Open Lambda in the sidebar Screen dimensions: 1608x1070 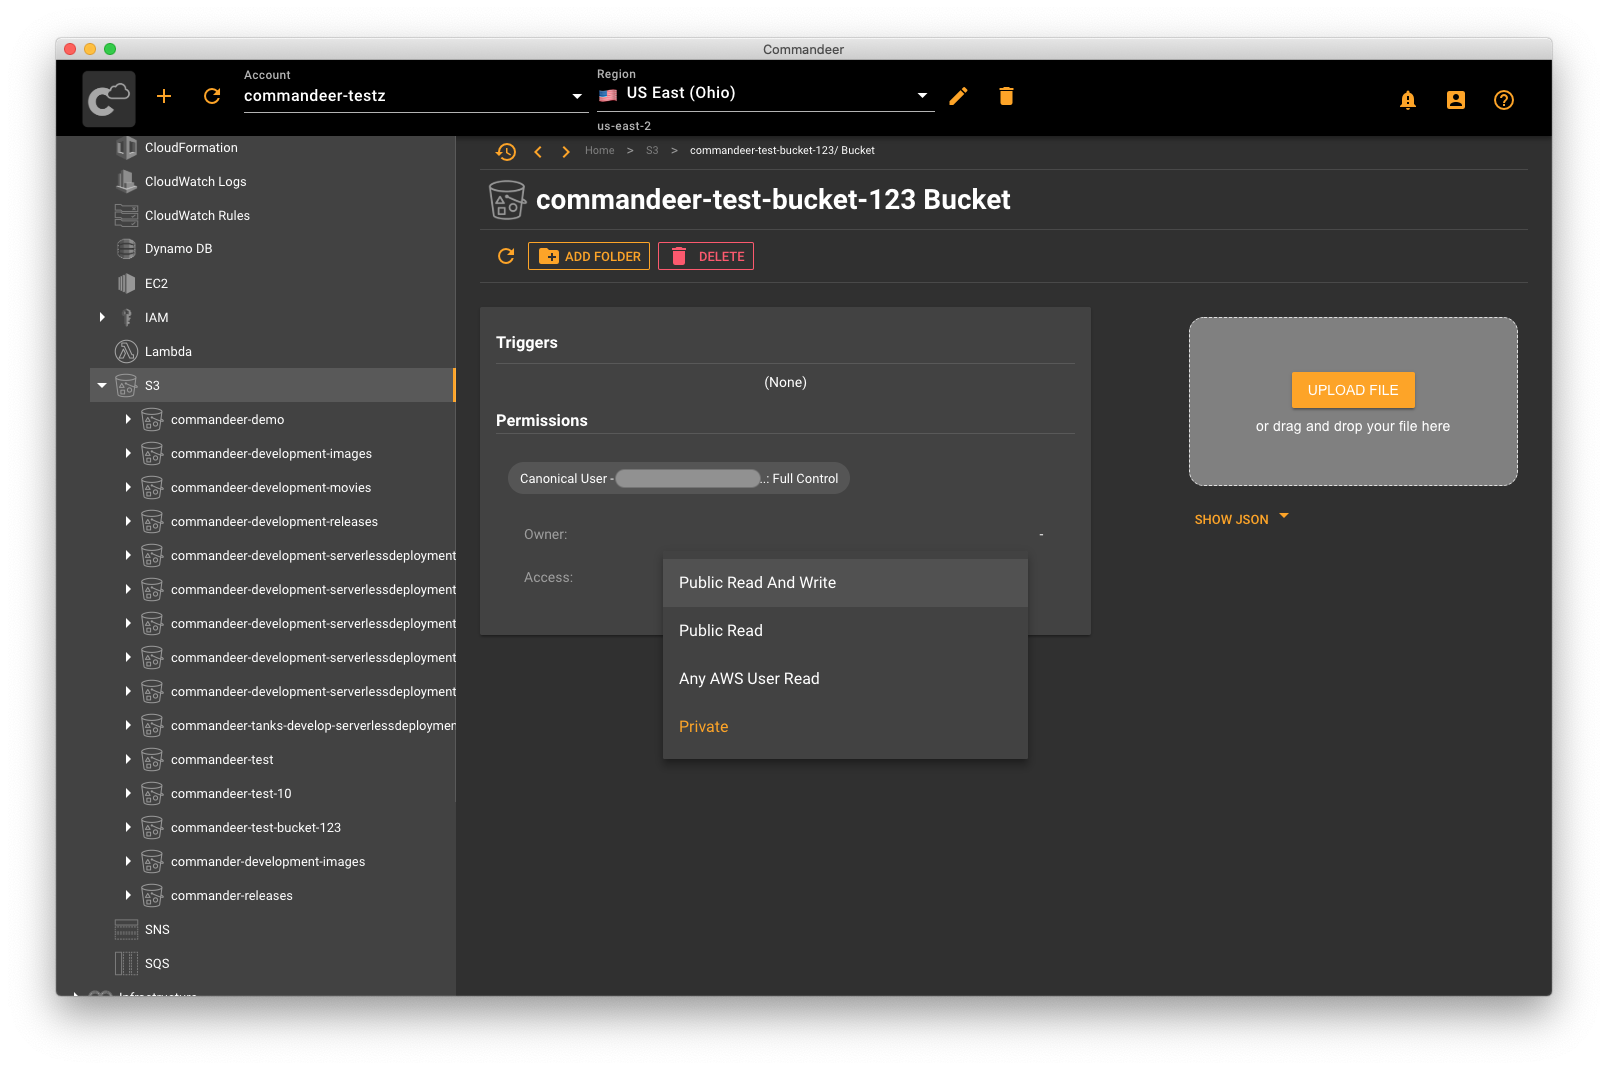click(x=168, y=351)
